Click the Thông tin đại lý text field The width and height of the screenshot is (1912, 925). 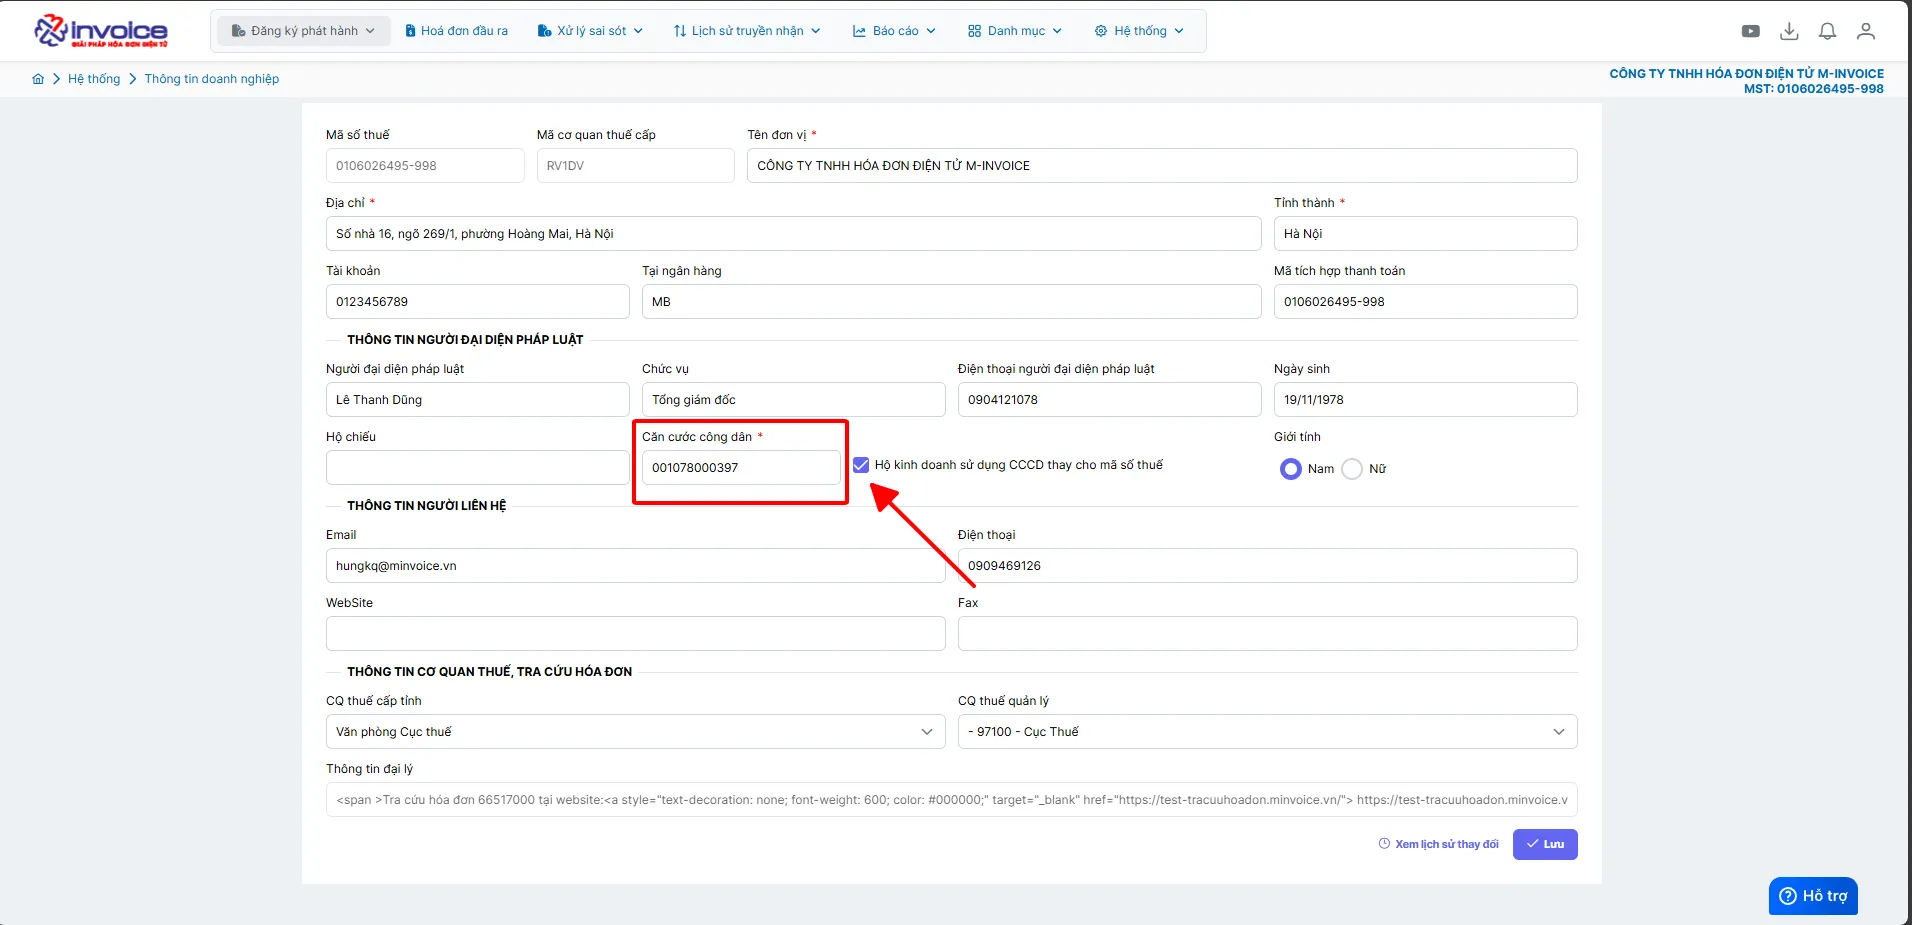(x=951, y=800)
